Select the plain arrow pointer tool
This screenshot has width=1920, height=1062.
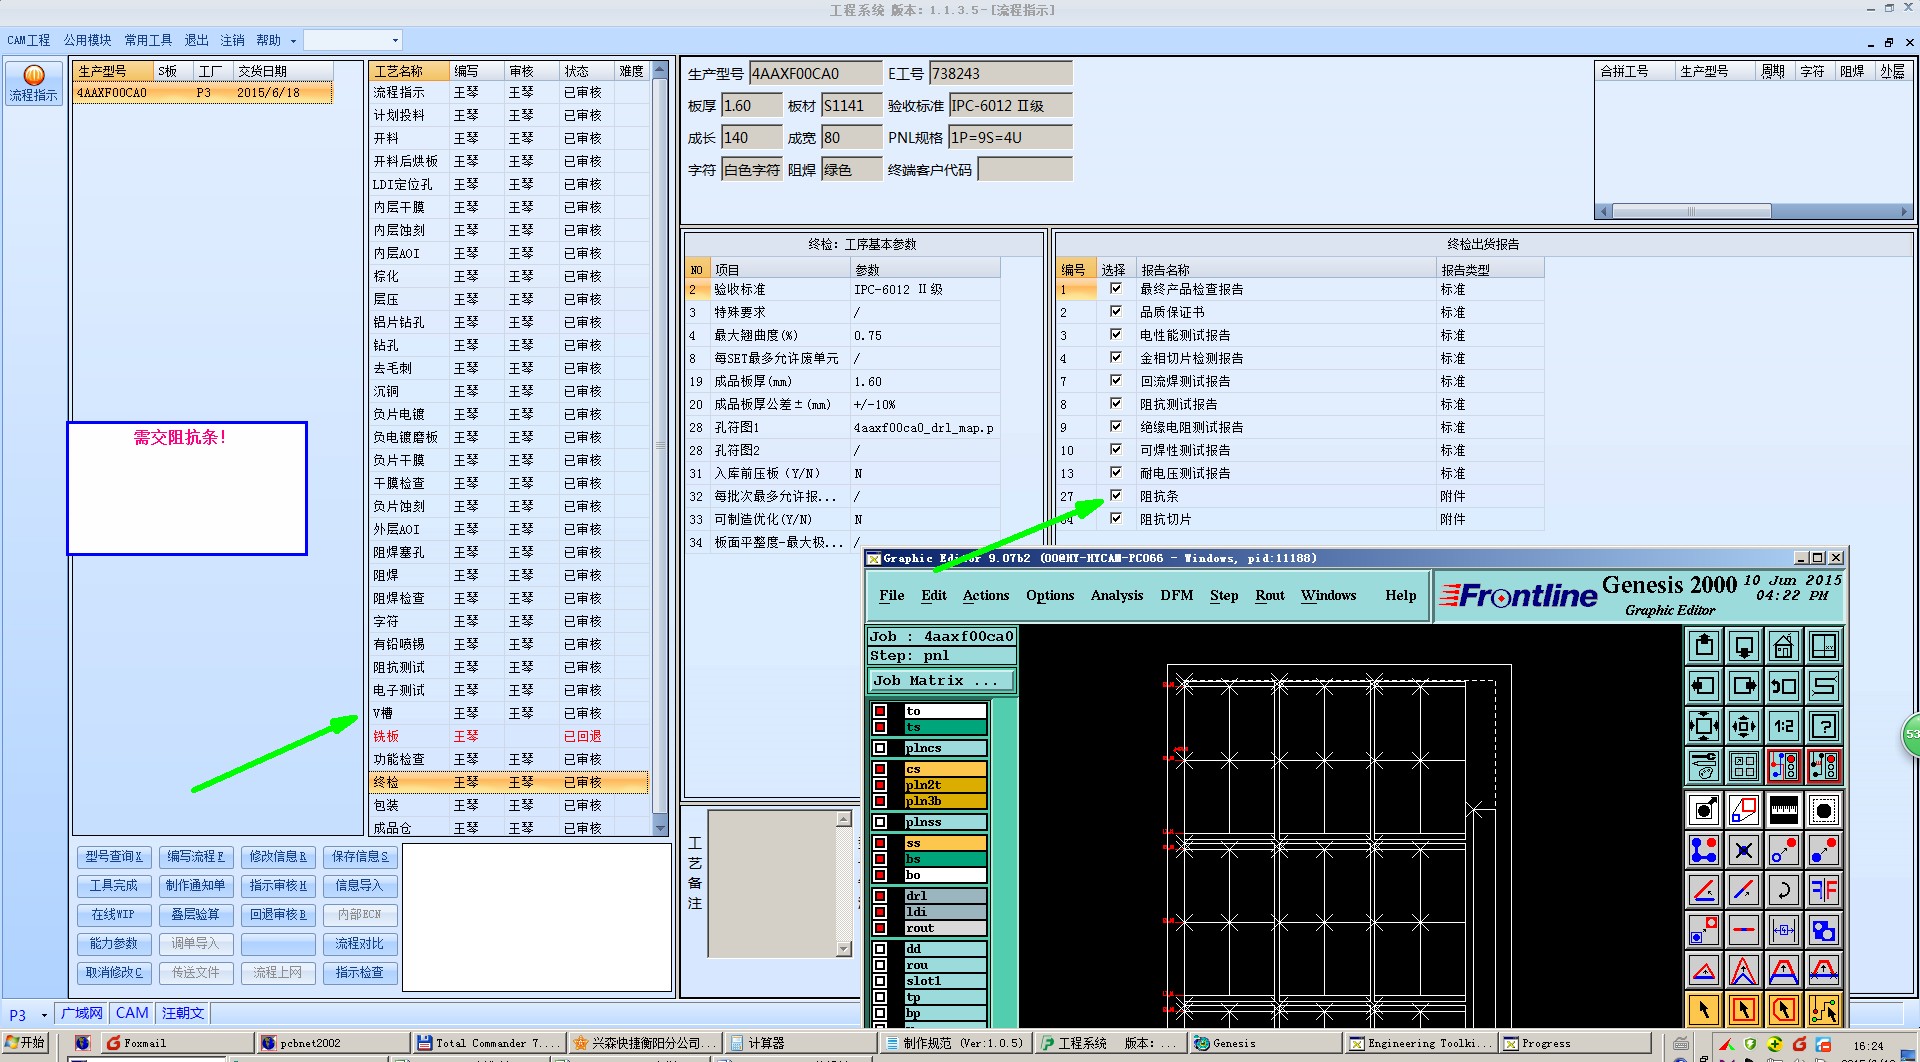coord(1704,1010)
